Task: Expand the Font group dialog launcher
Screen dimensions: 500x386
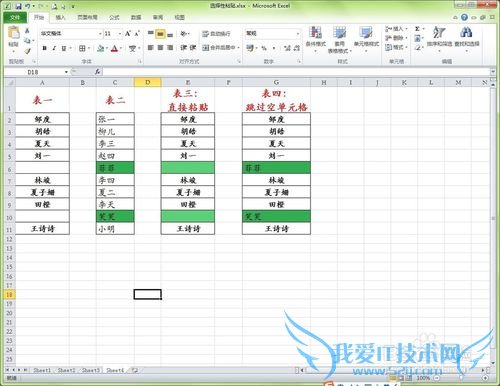Action: click(140, 61)
